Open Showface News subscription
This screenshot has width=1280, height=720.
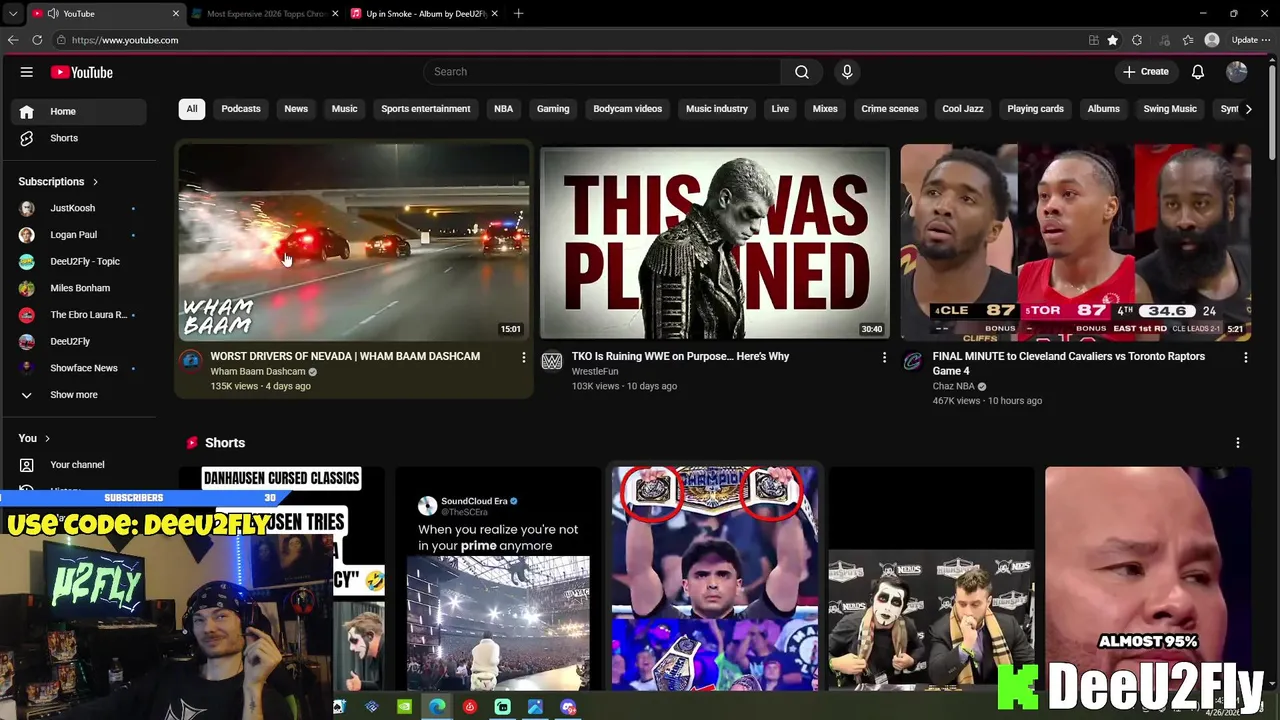[x=80, y=368]
